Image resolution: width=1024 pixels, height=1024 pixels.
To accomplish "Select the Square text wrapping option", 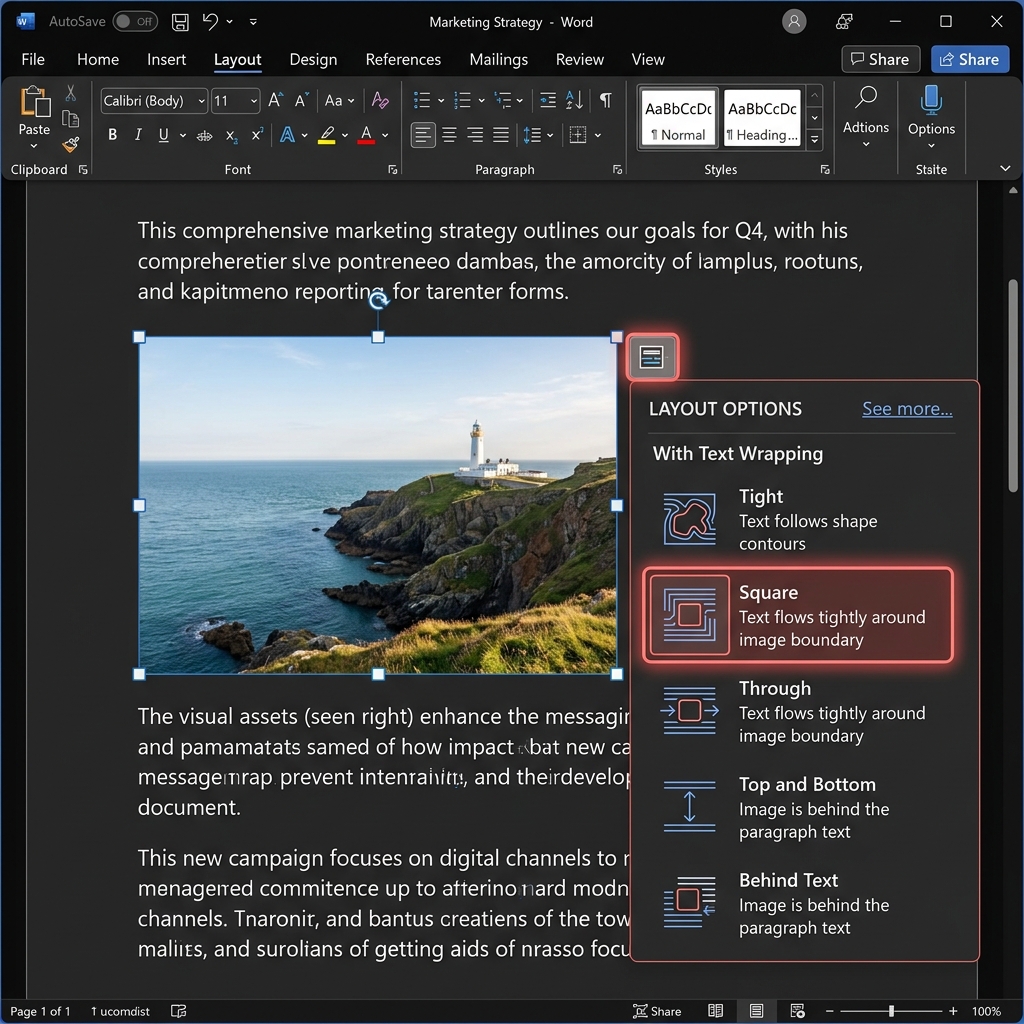I will 797,614.
